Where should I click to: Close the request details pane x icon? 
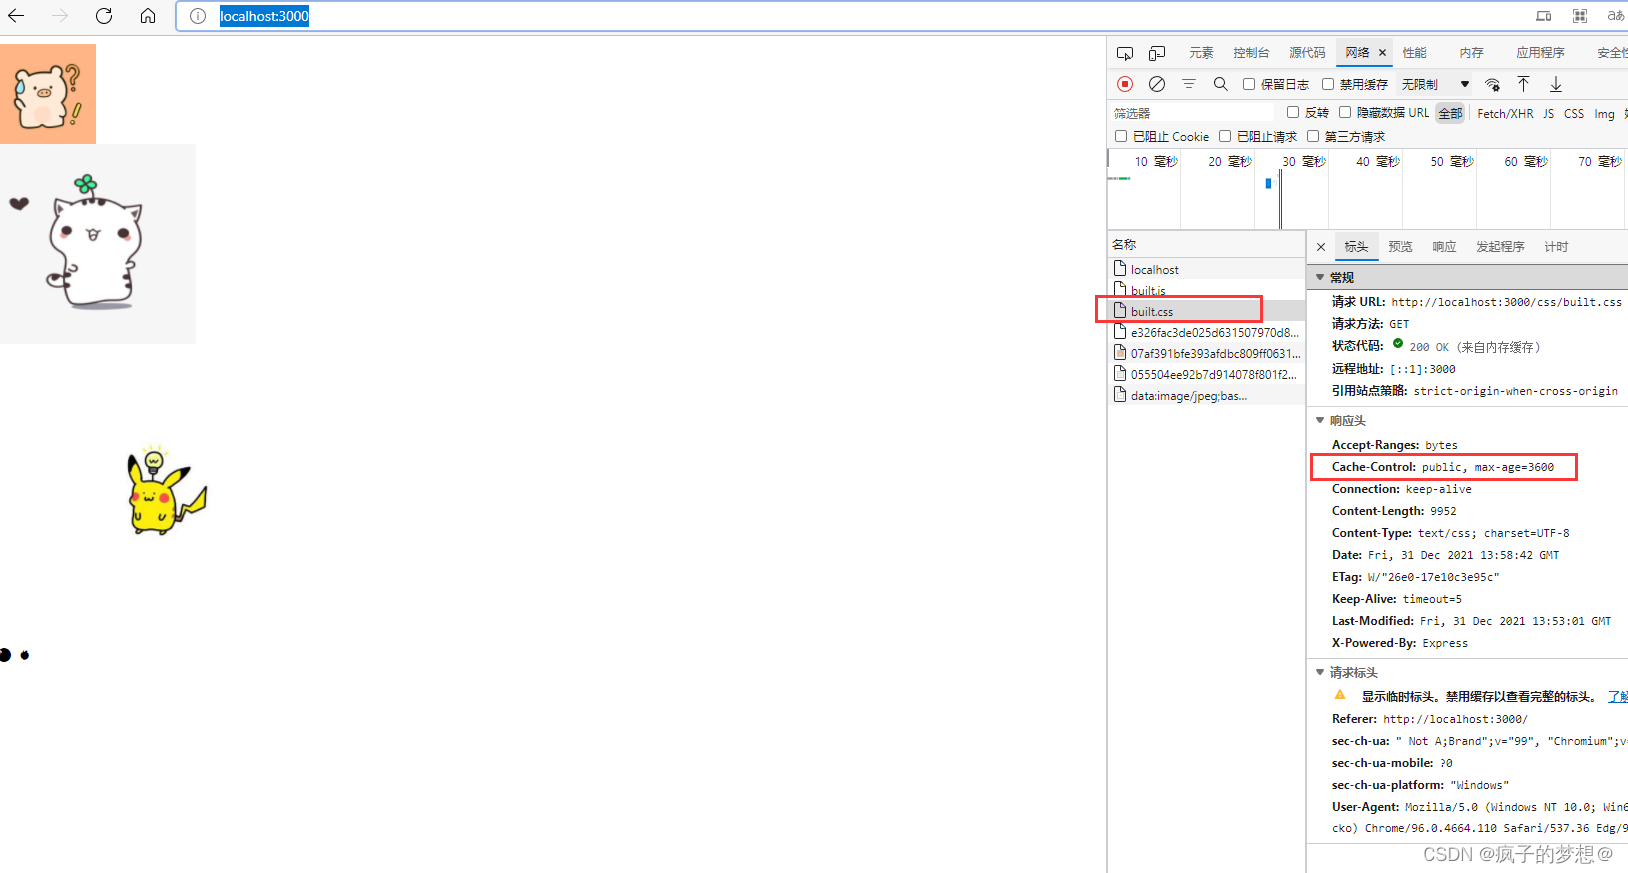tap(1321, 247)
